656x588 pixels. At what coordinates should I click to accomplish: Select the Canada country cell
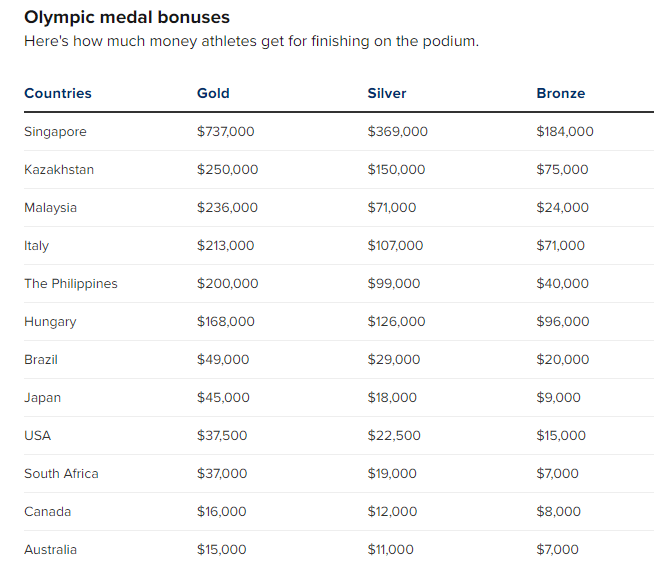(48, 512)
